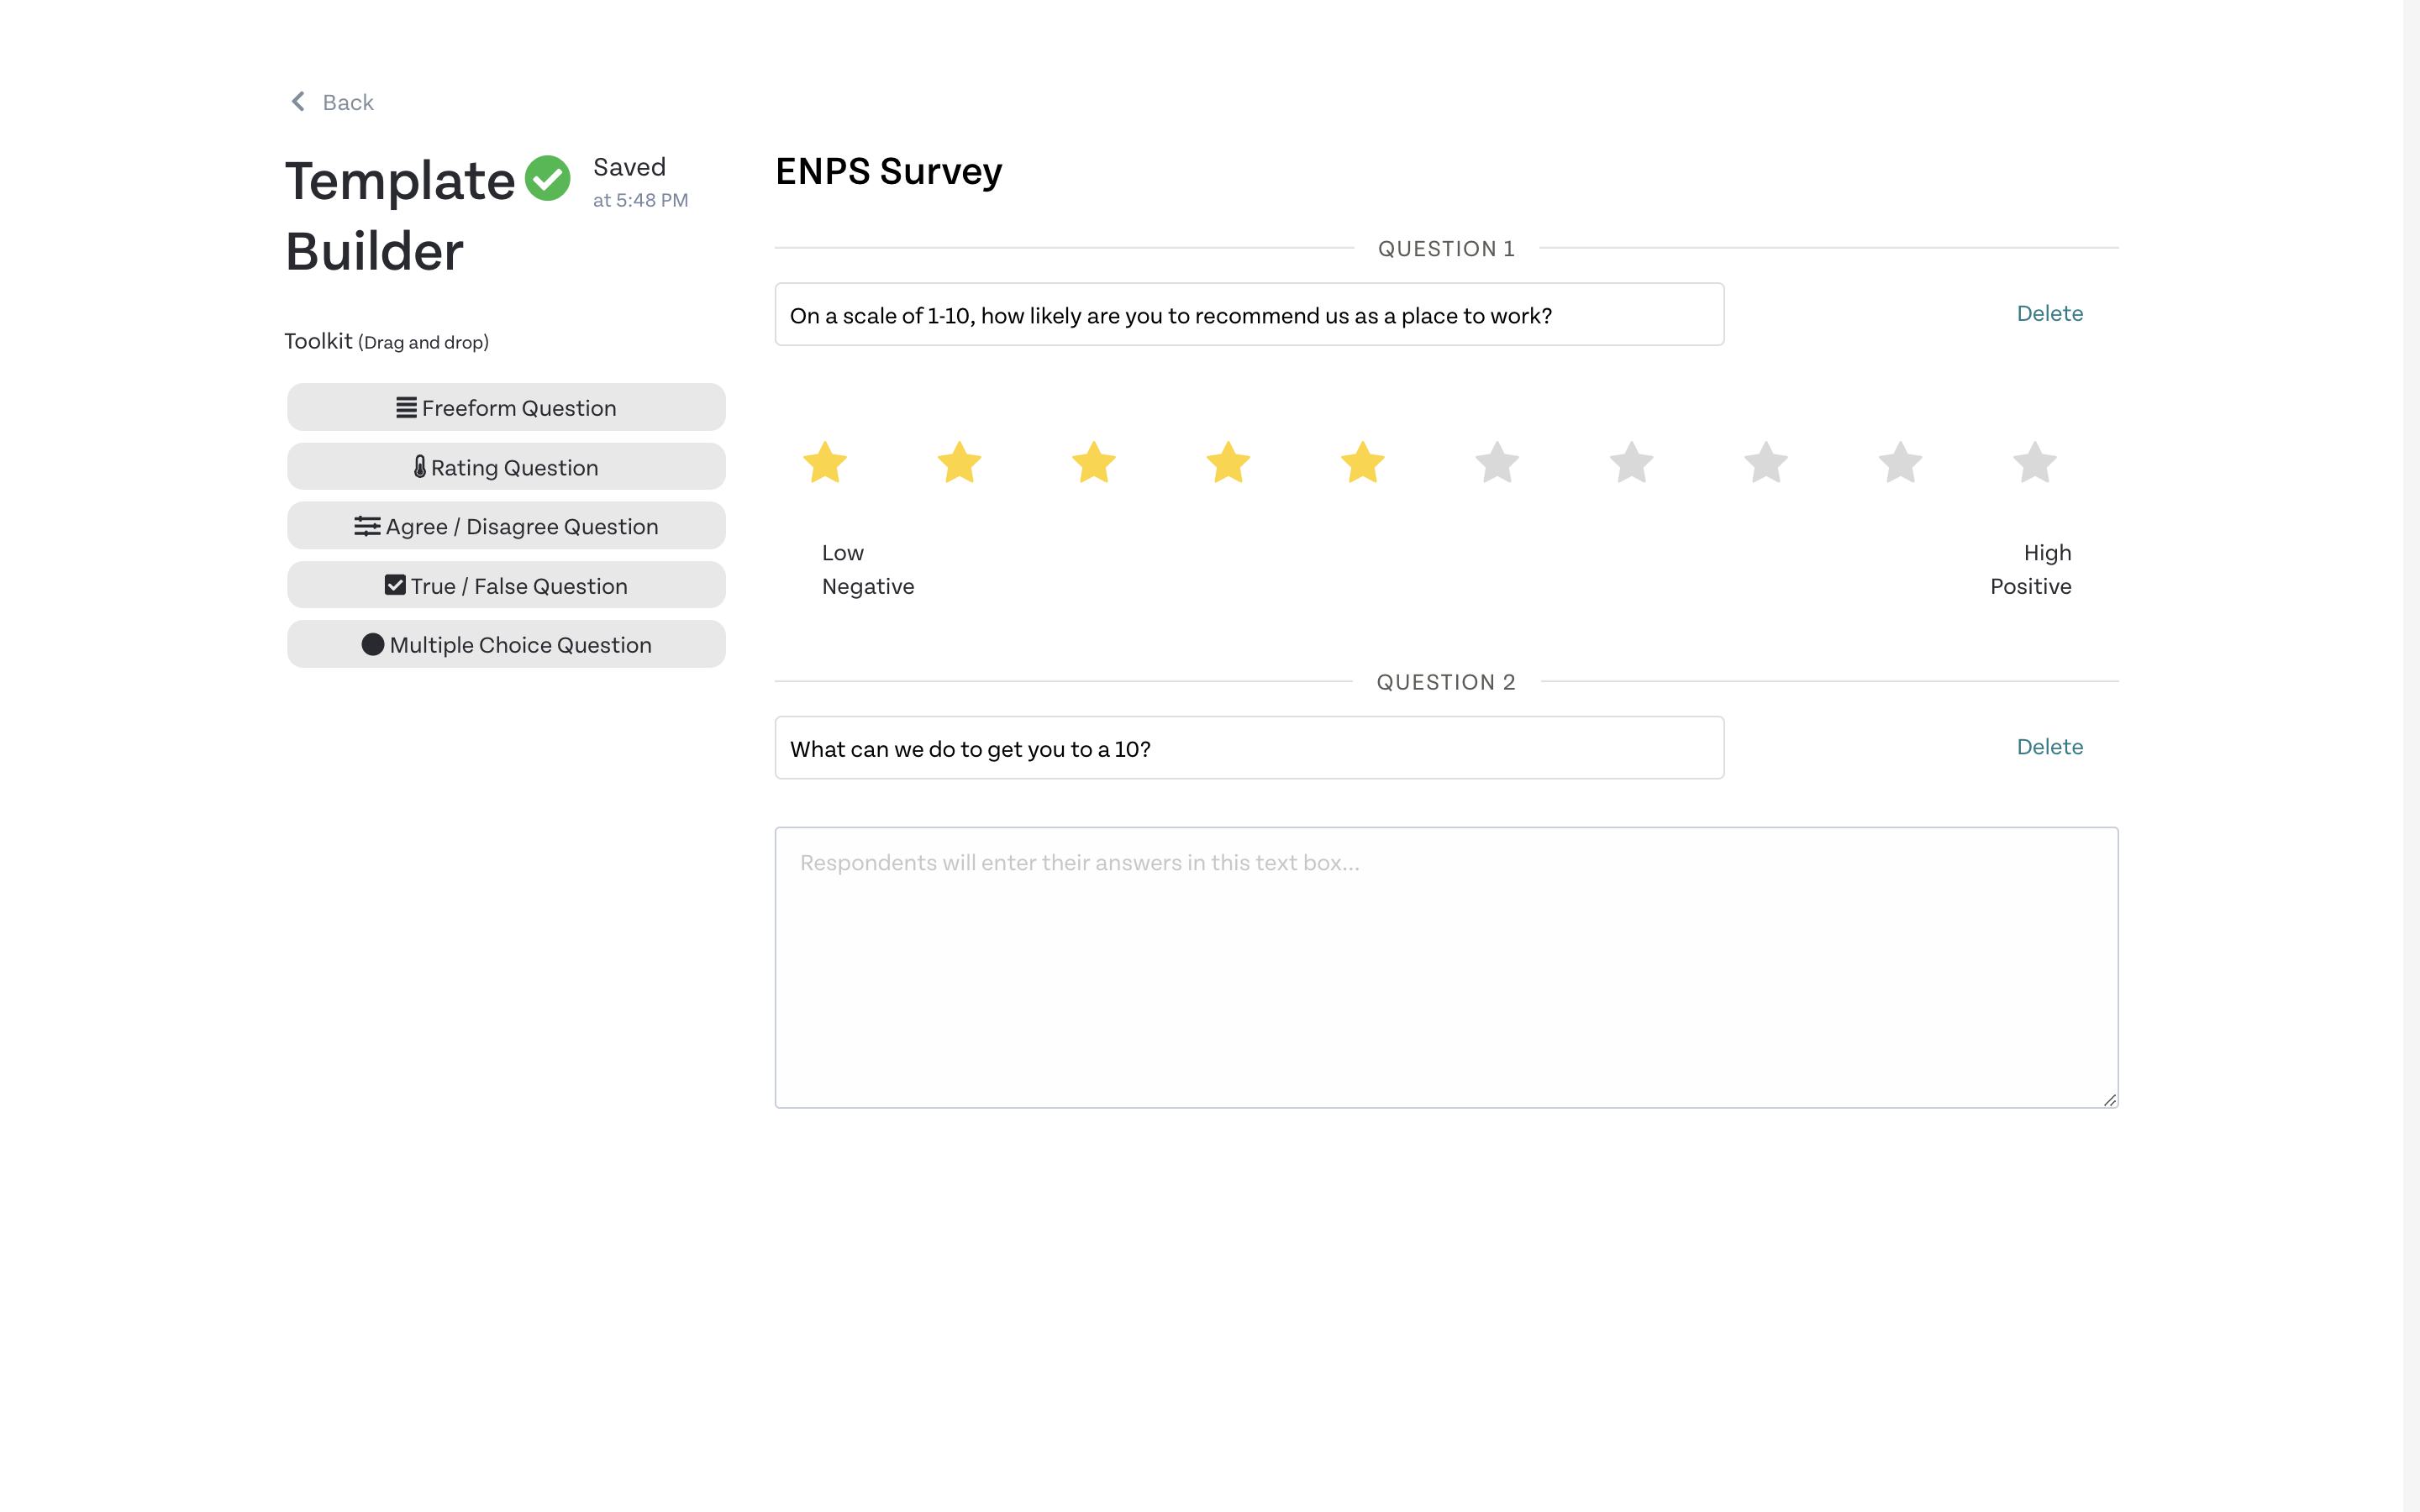The image size is (2420, 1512).
Task: Click the back arrow navigation icon
Action: pos(300,99)
